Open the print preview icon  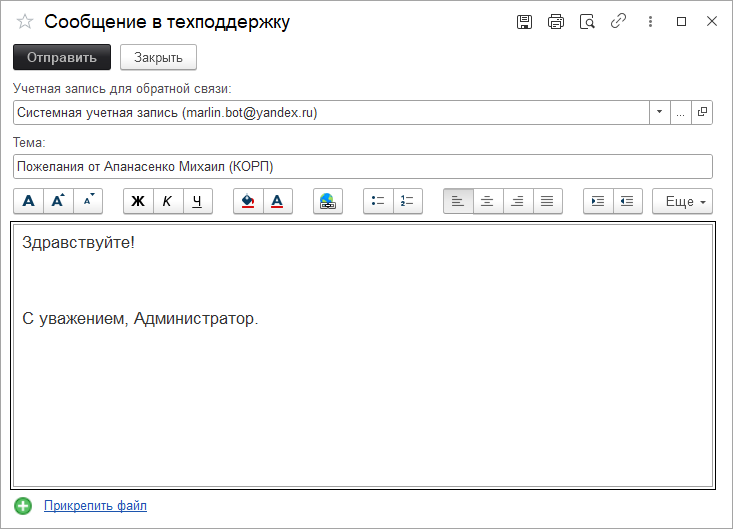[x=588, y=22]
